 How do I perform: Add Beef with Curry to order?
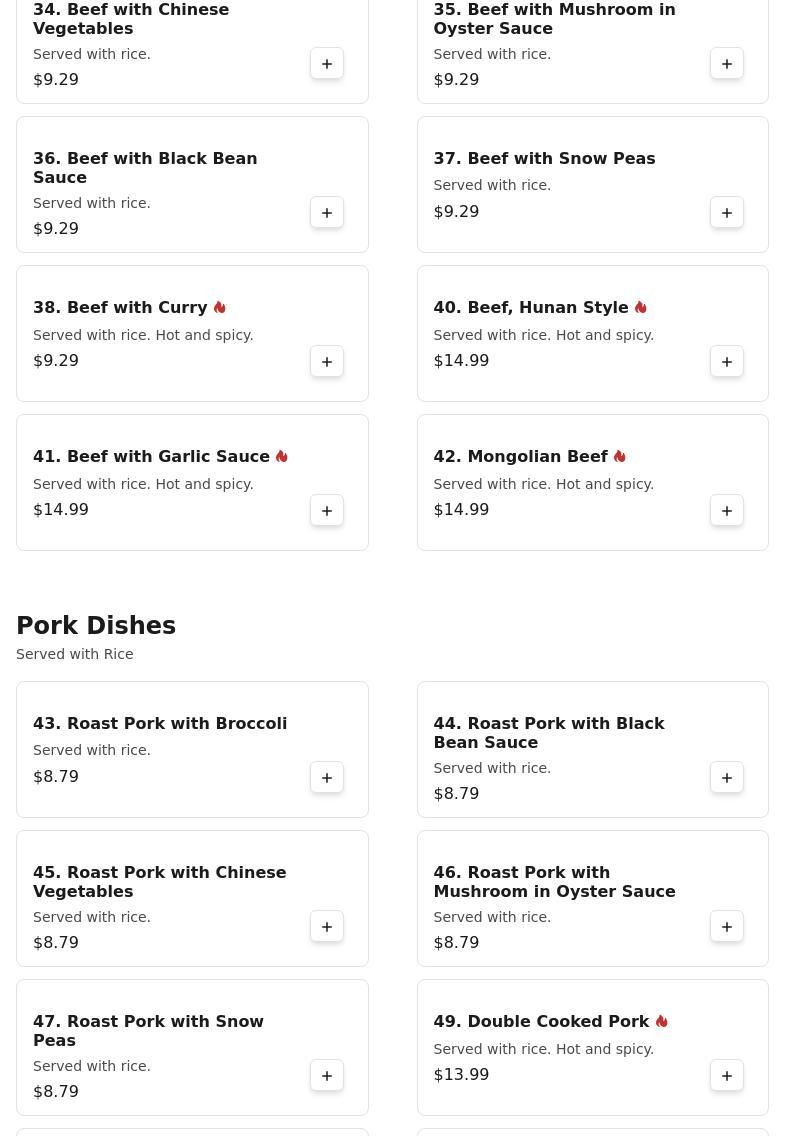click(327, 362)
